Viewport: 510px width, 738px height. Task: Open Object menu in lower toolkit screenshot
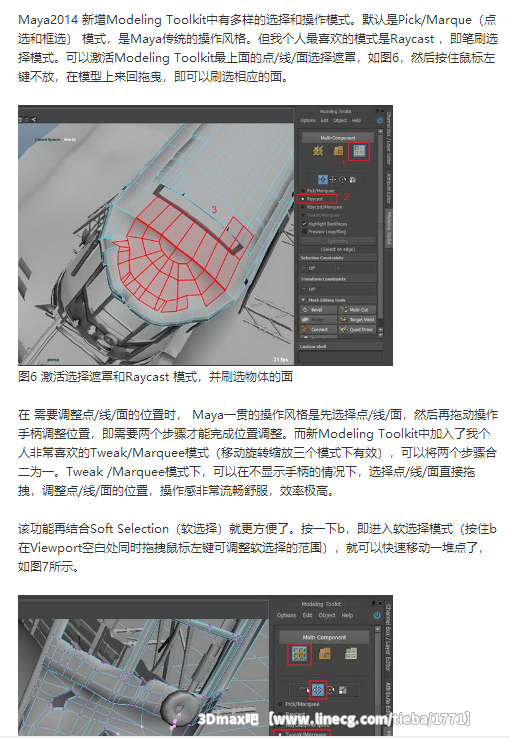(327, 615)
